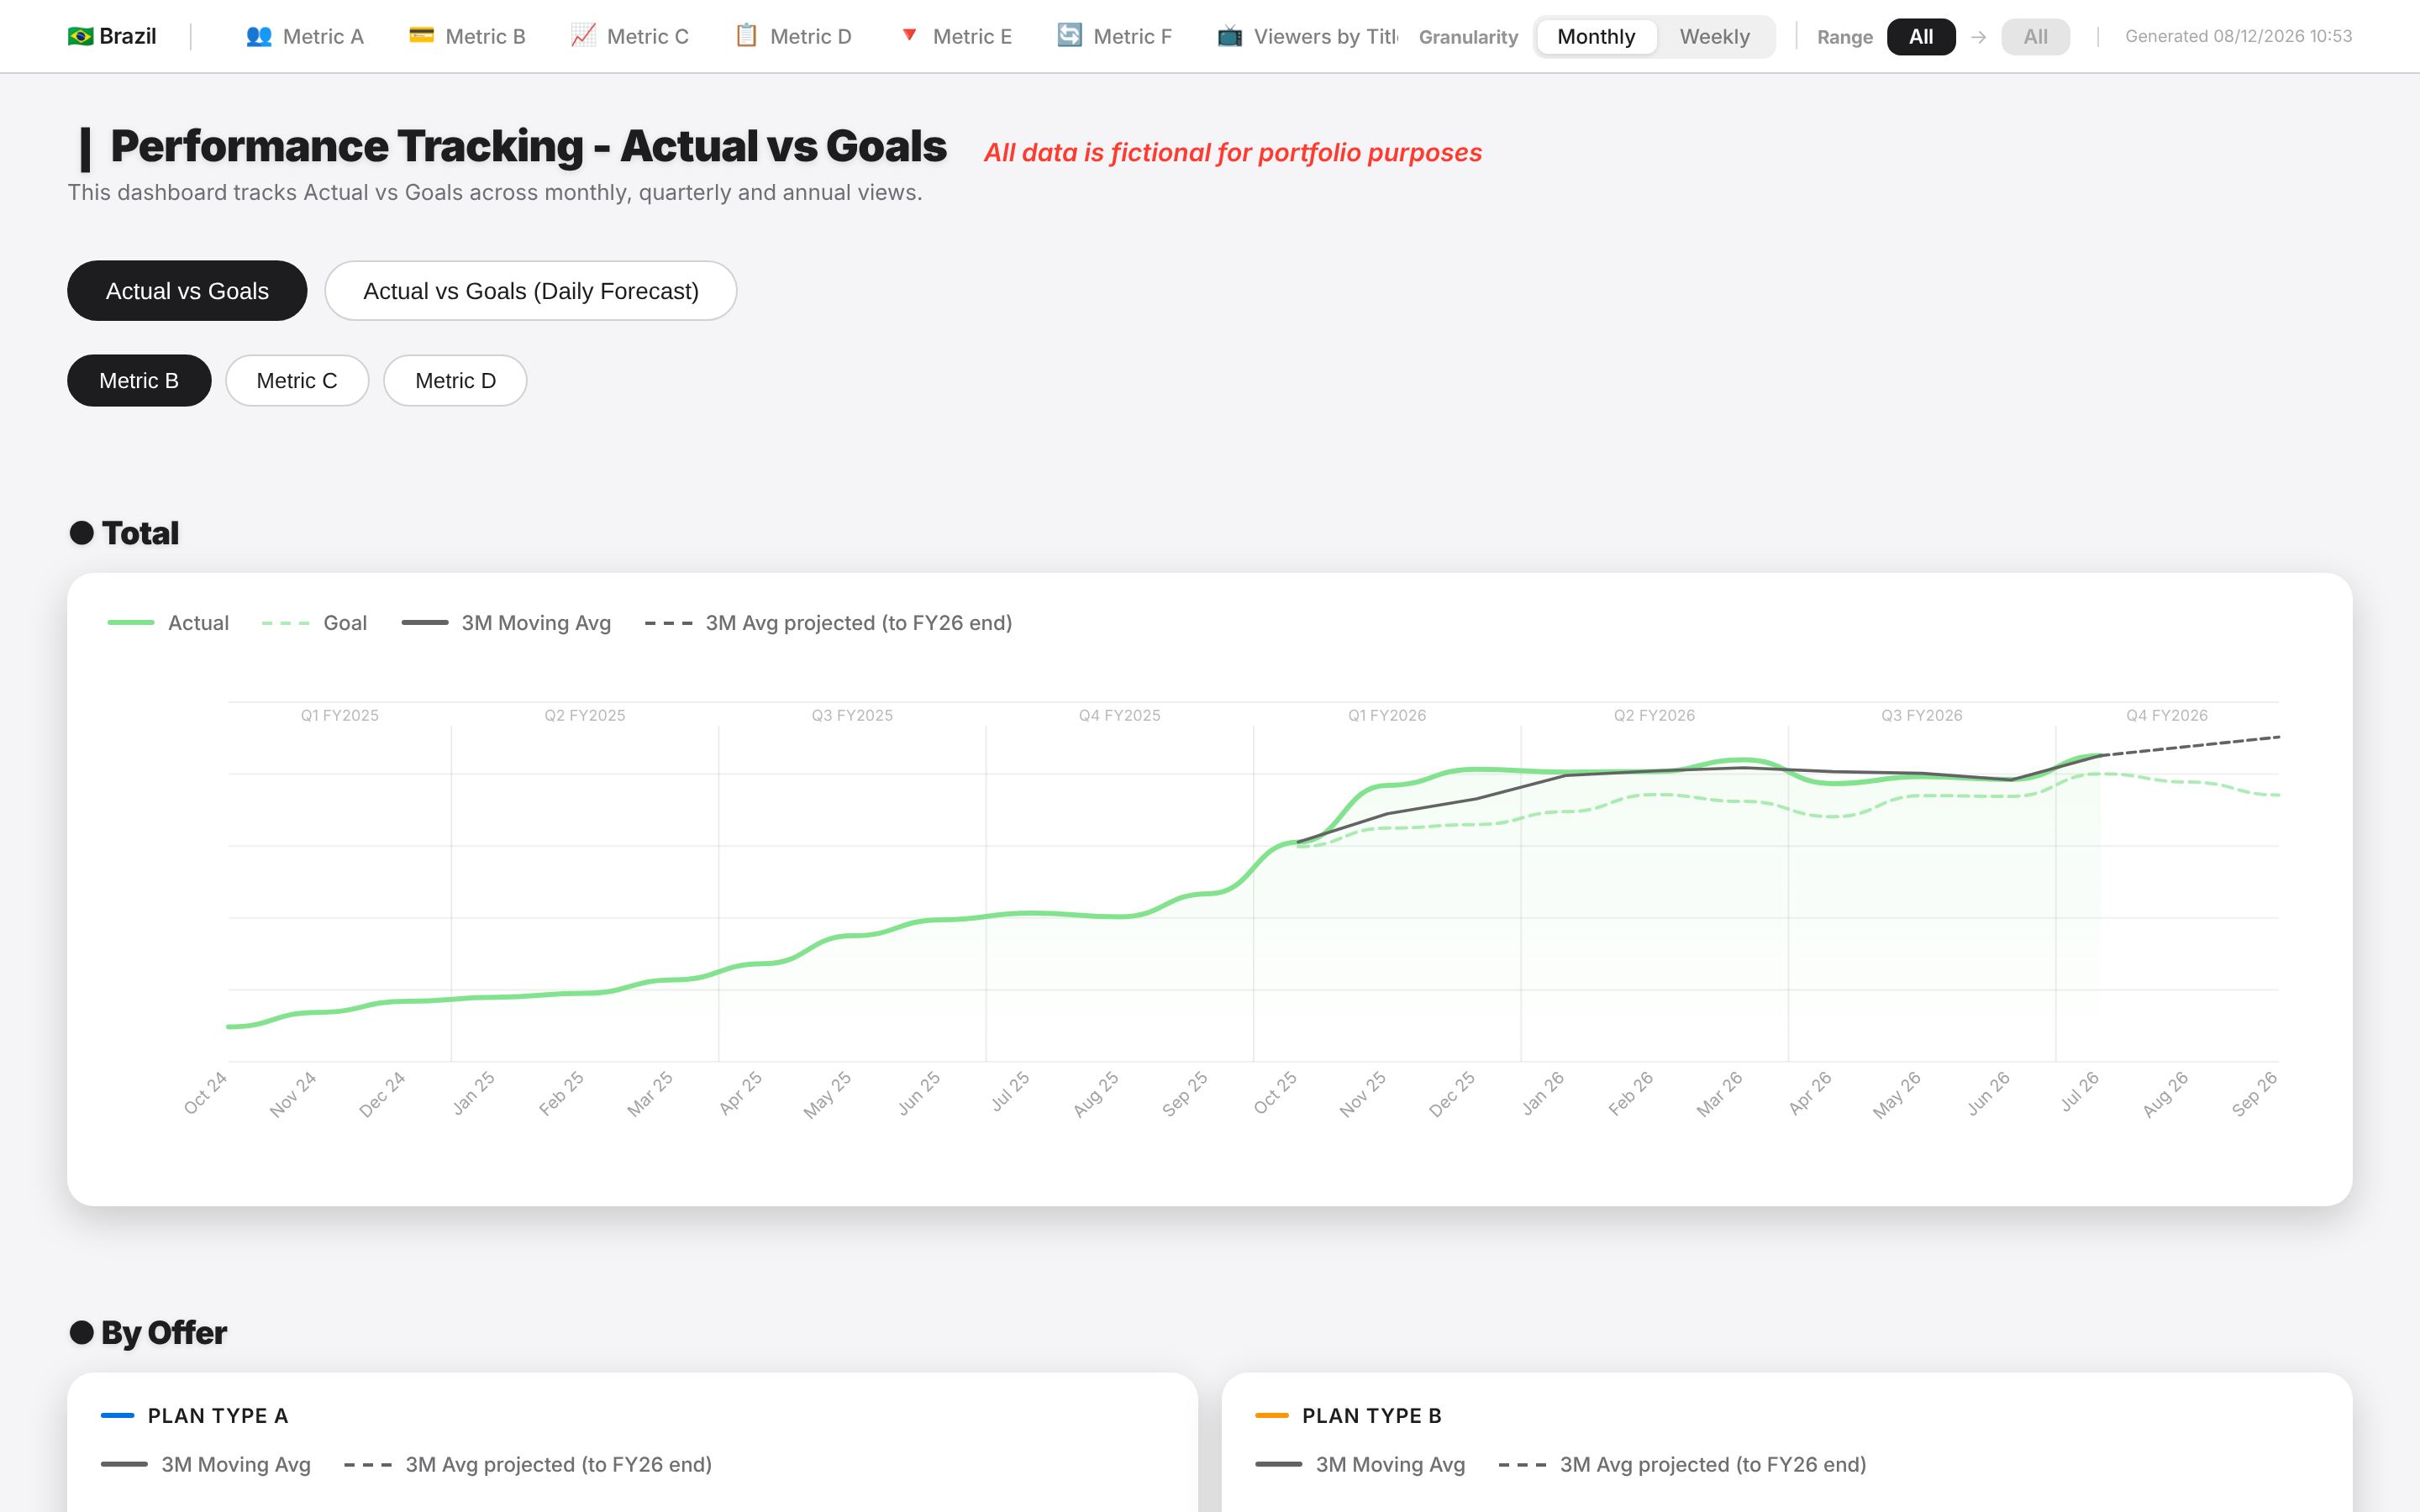Click the PLAN TYPE A legend entry
2420x1512 pixels.
point(195,1415)
